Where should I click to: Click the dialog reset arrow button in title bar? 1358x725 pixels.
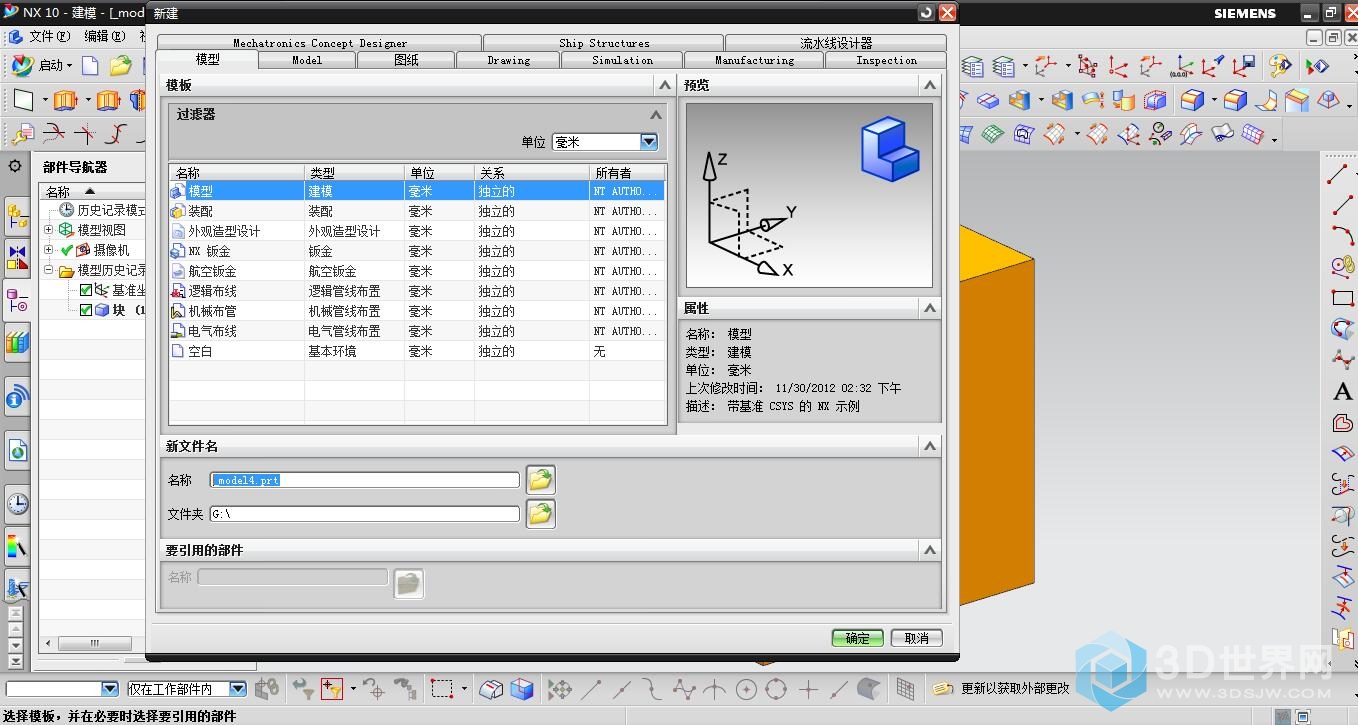coord(926,13)
